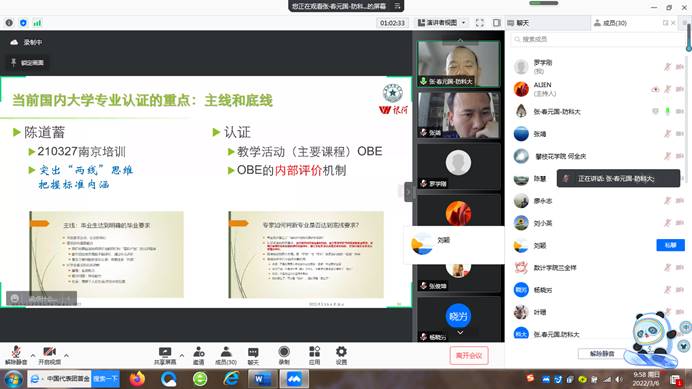Turn on camera with 开启视频 icon
Screen dimensions: 692x389
click(x=49, y=355)
